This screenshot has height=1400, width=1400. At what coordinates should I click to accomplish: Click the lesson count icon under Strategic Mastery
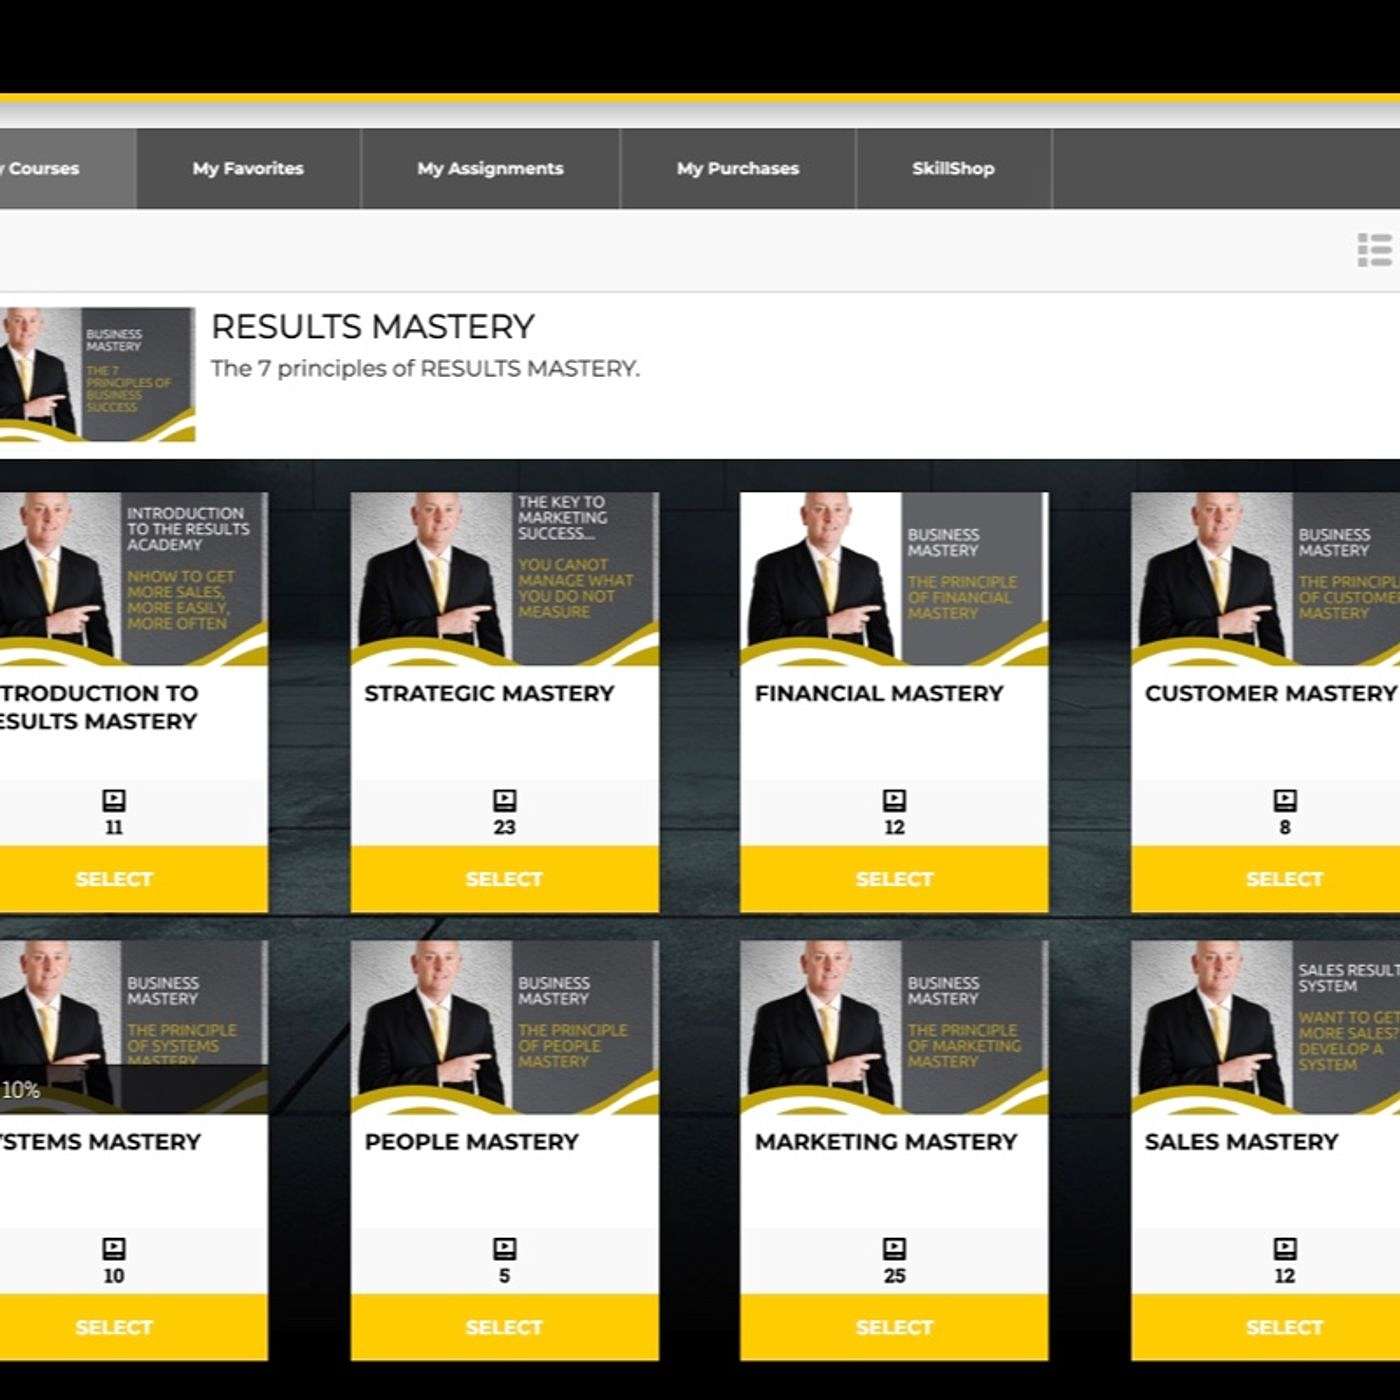tap(504, 800)
